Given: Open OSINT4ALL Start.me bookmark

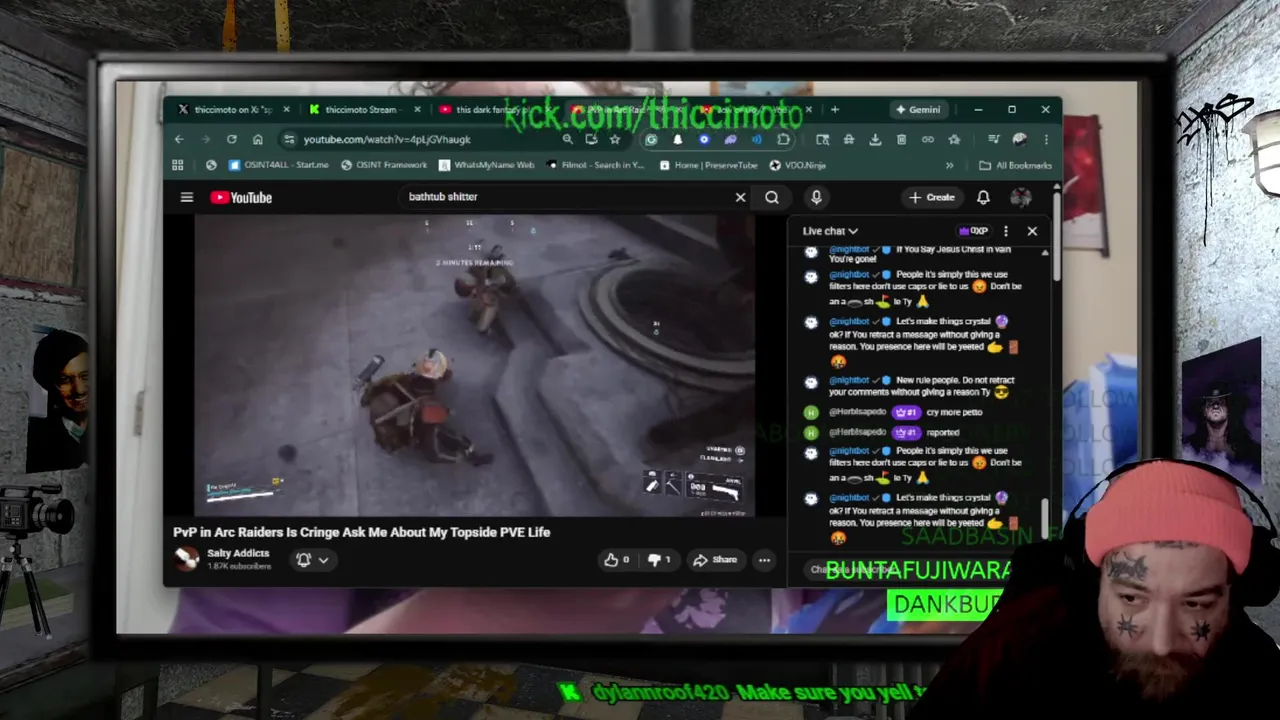Looking at the screenshot, I should (278, 165).
